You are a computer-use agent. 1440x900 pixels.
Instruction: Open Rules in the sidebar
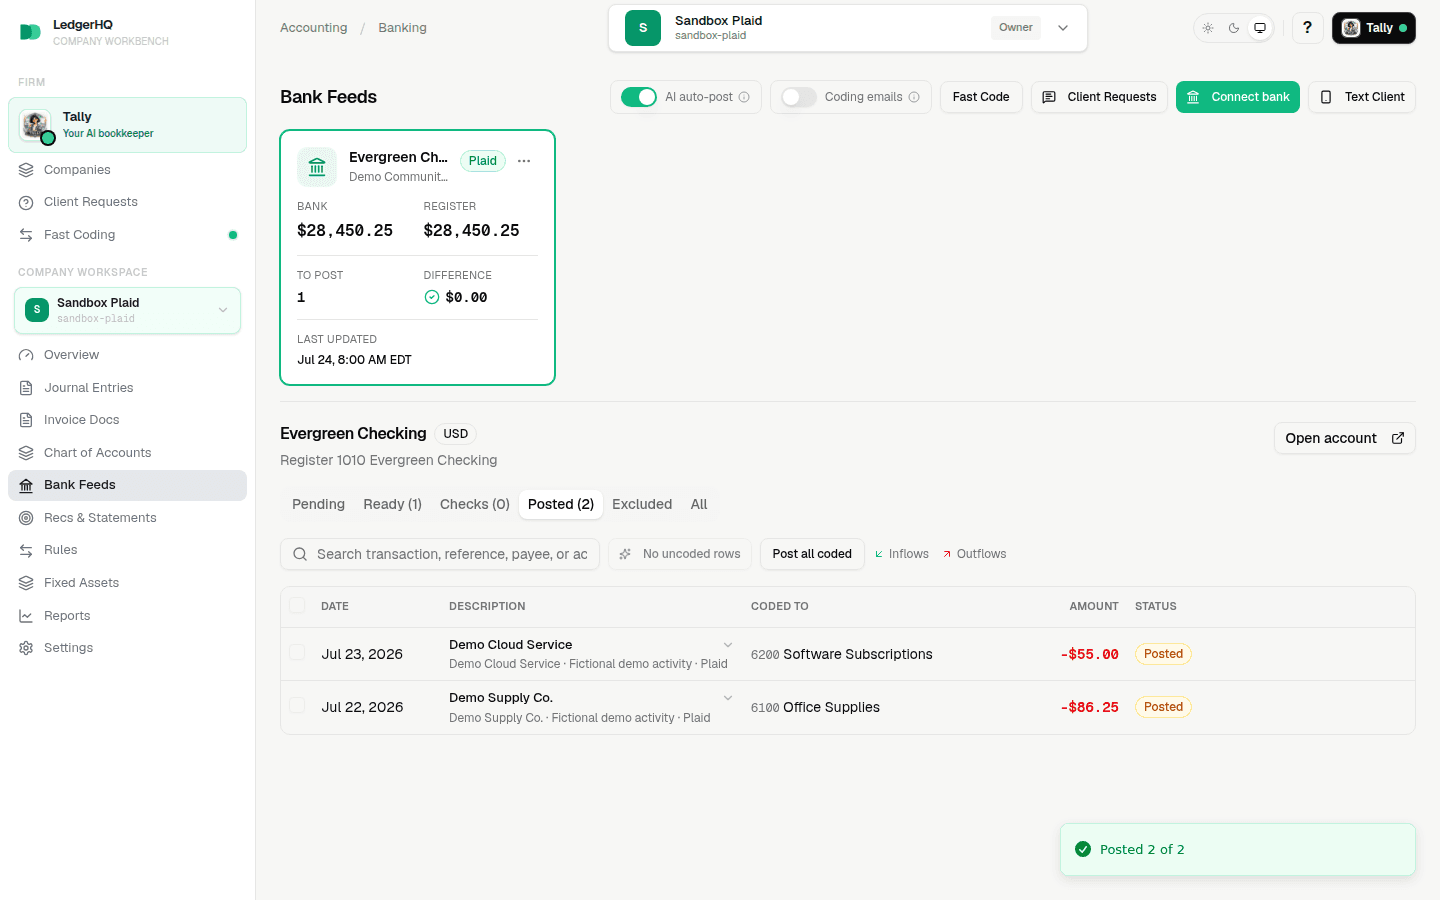(x=127, y=550)
